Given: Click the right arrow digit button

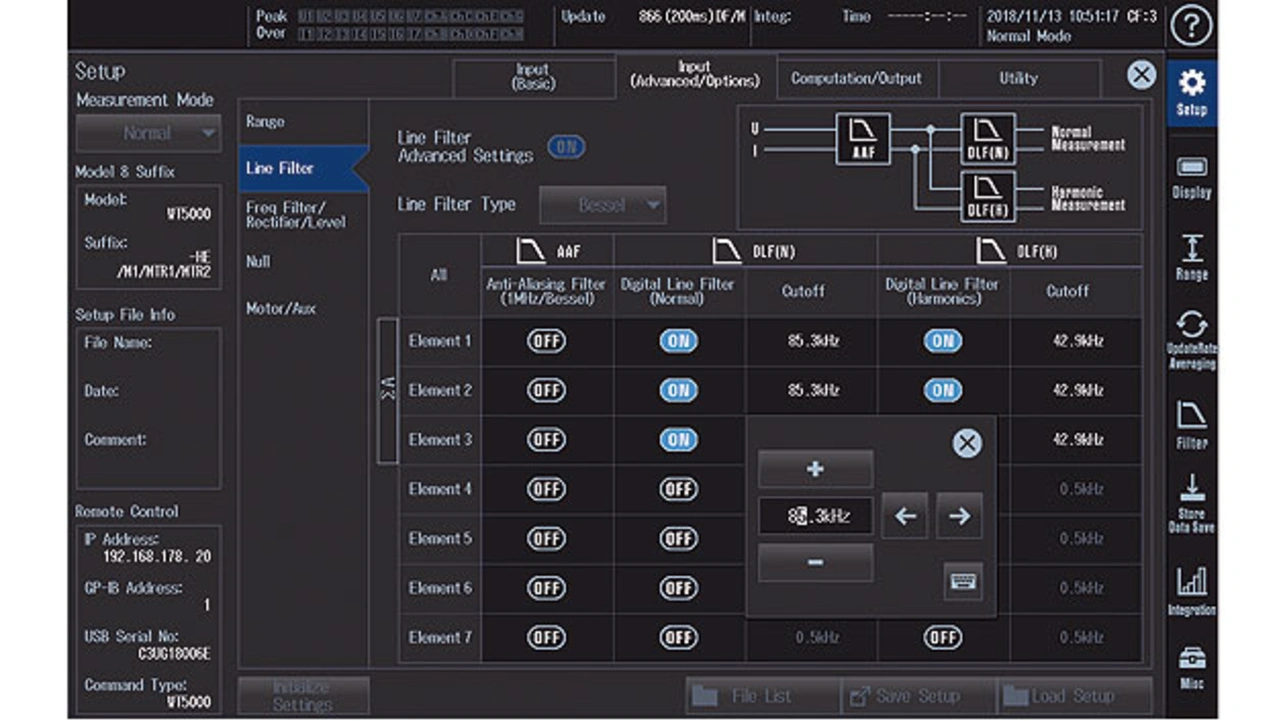Looking at the screenshot, I should pos(959,516).
